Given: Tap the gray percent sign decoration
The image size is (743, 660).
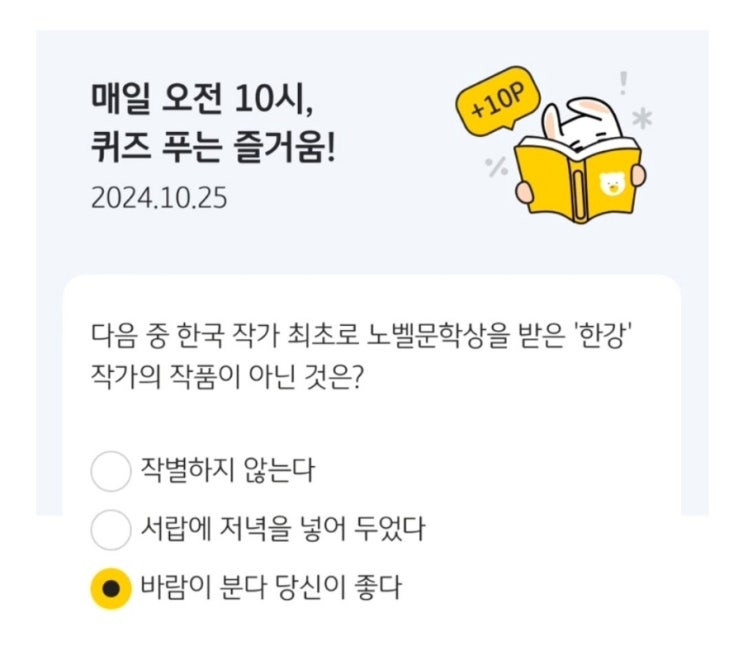Looking at the screenshot, I should tap(497, 166).
